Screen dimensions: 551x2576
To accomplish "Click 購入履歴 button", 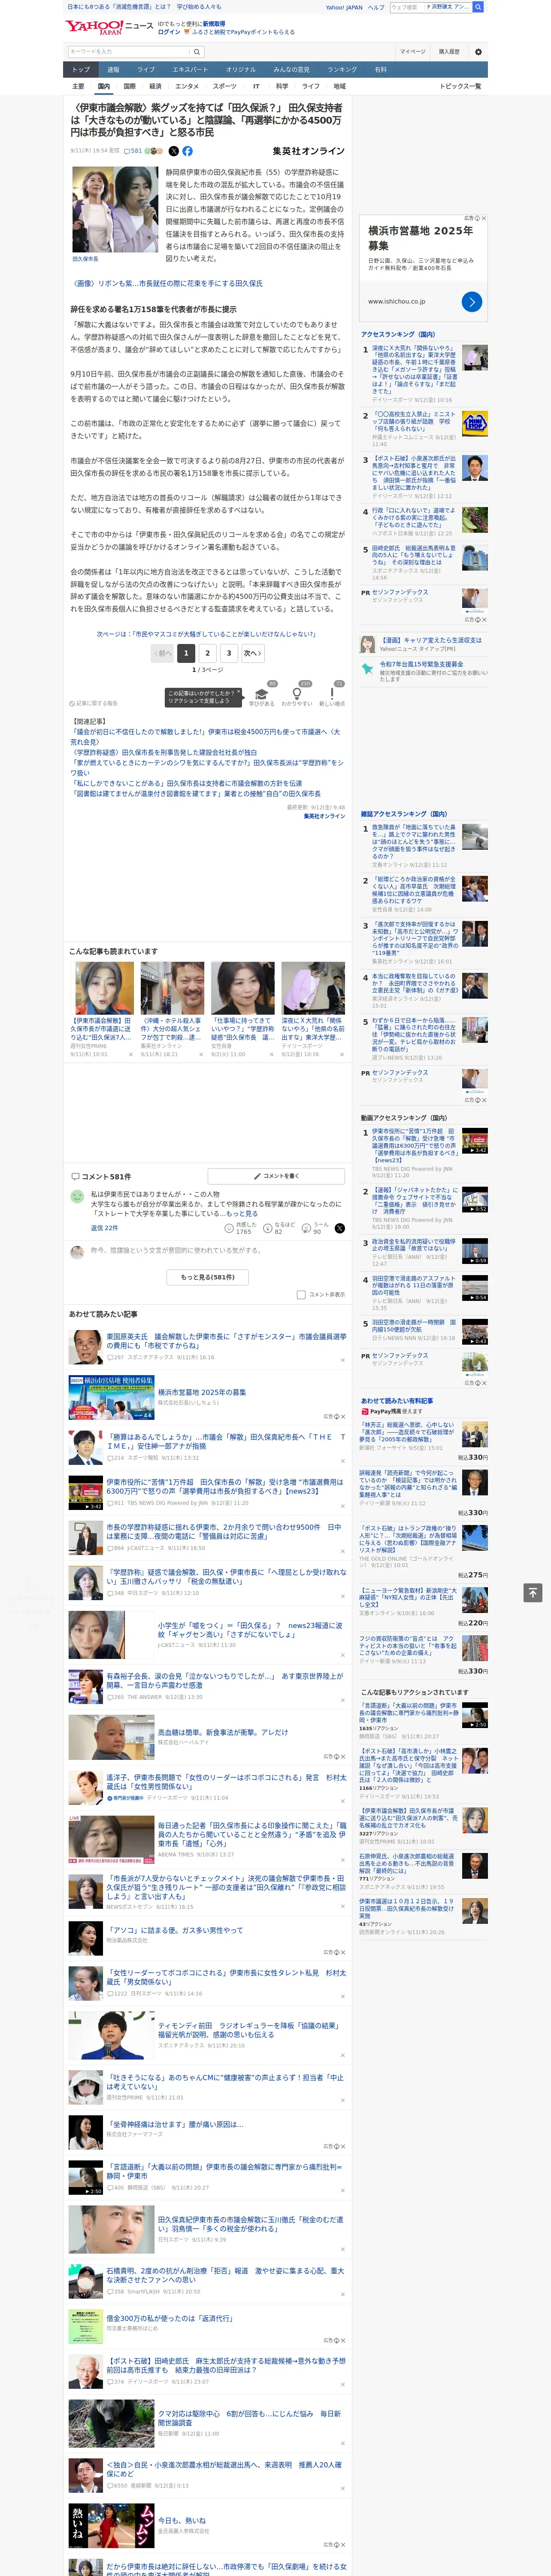I will point(449,52).
